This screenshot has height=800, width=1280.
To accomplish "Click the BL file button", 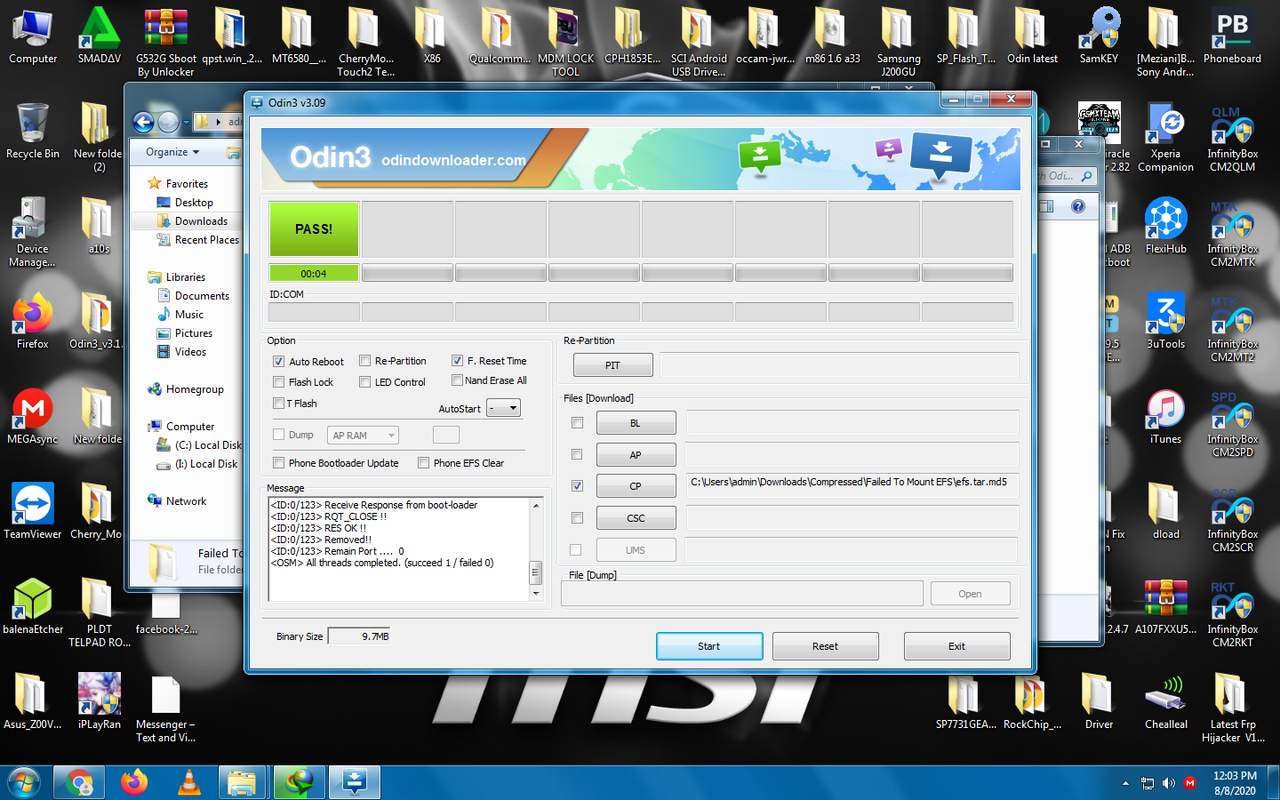I will click(x=636, y=423).
